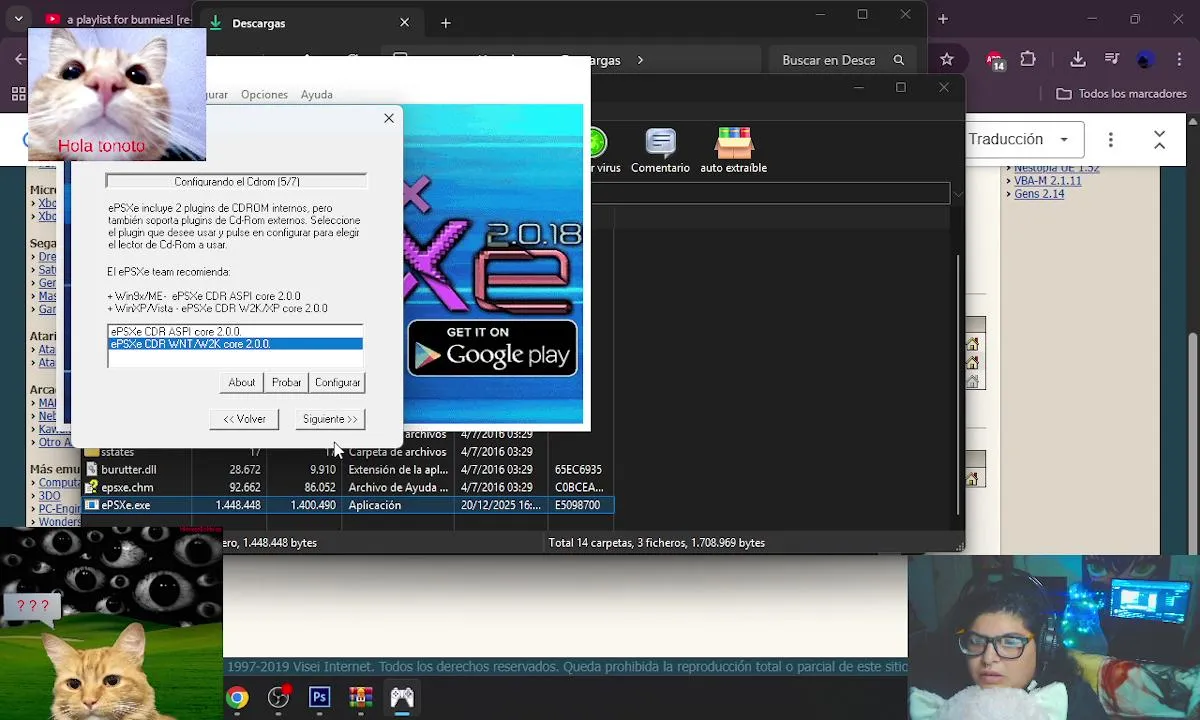Click 'Total 14 carpetas' status bar text
This screenshot has height=720, width=1200.
point(656,543)
